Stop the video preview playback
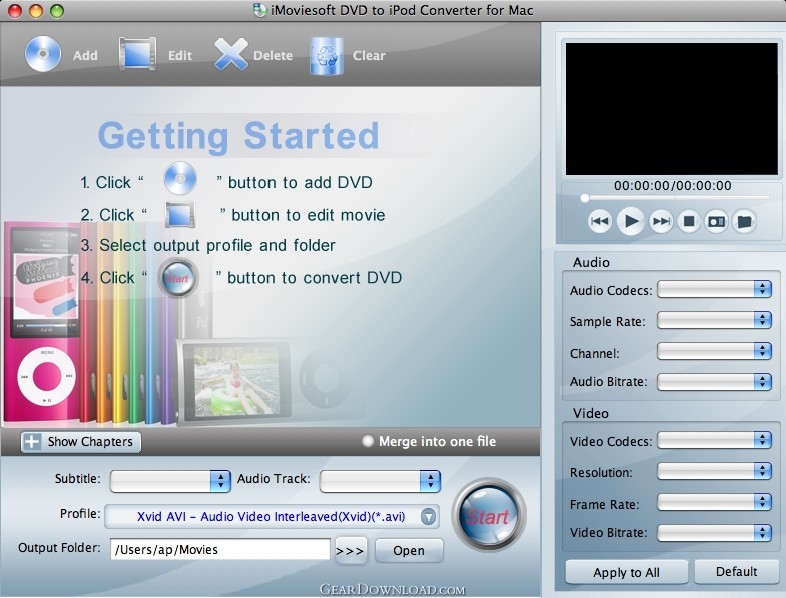This screenshot has width=786, height=598. 688,221
